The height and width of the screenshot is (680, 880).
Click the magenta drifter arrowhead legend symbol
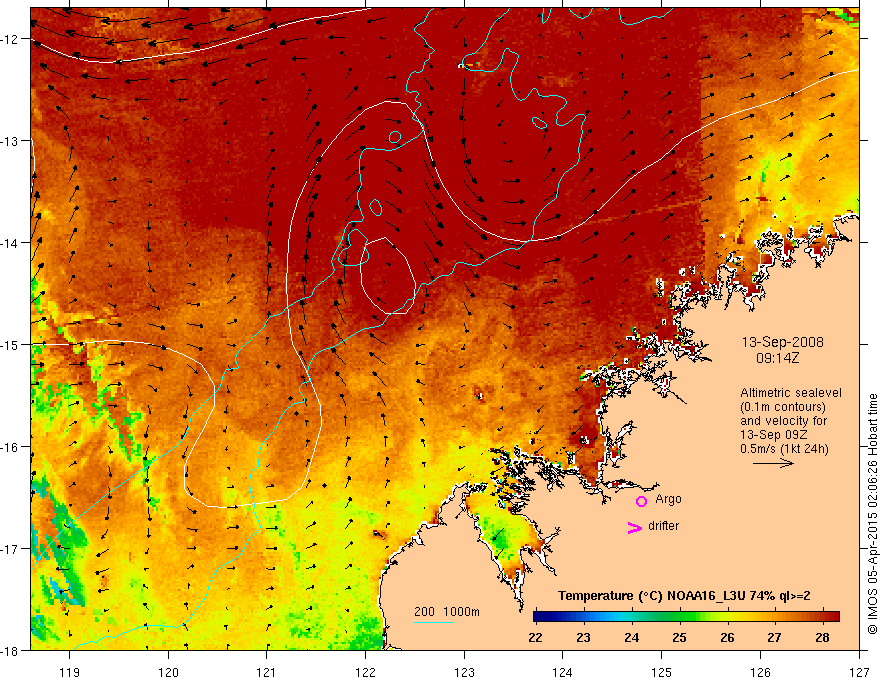pos(635,527)
